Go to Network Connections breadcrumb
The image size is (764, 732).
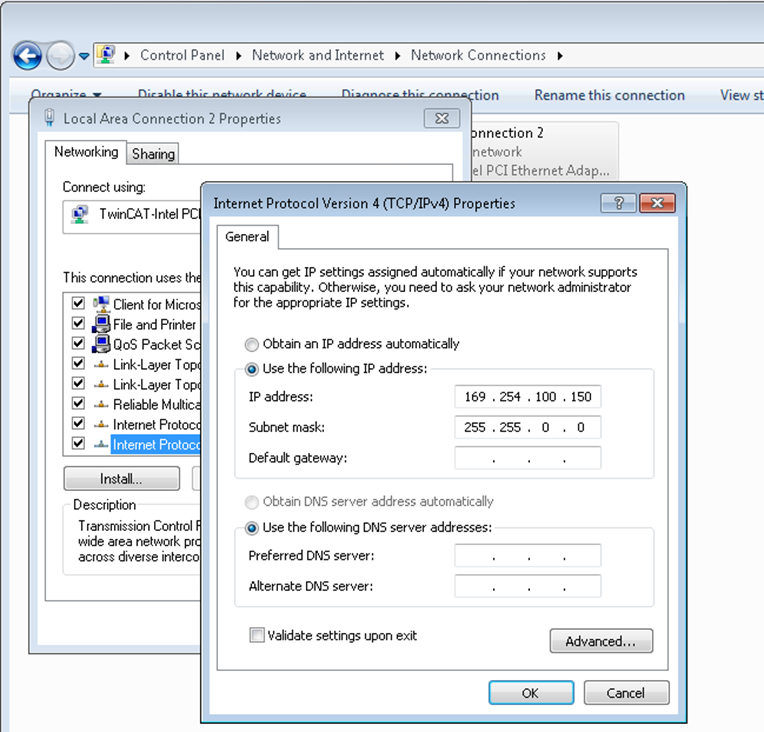tap(478, 56)
